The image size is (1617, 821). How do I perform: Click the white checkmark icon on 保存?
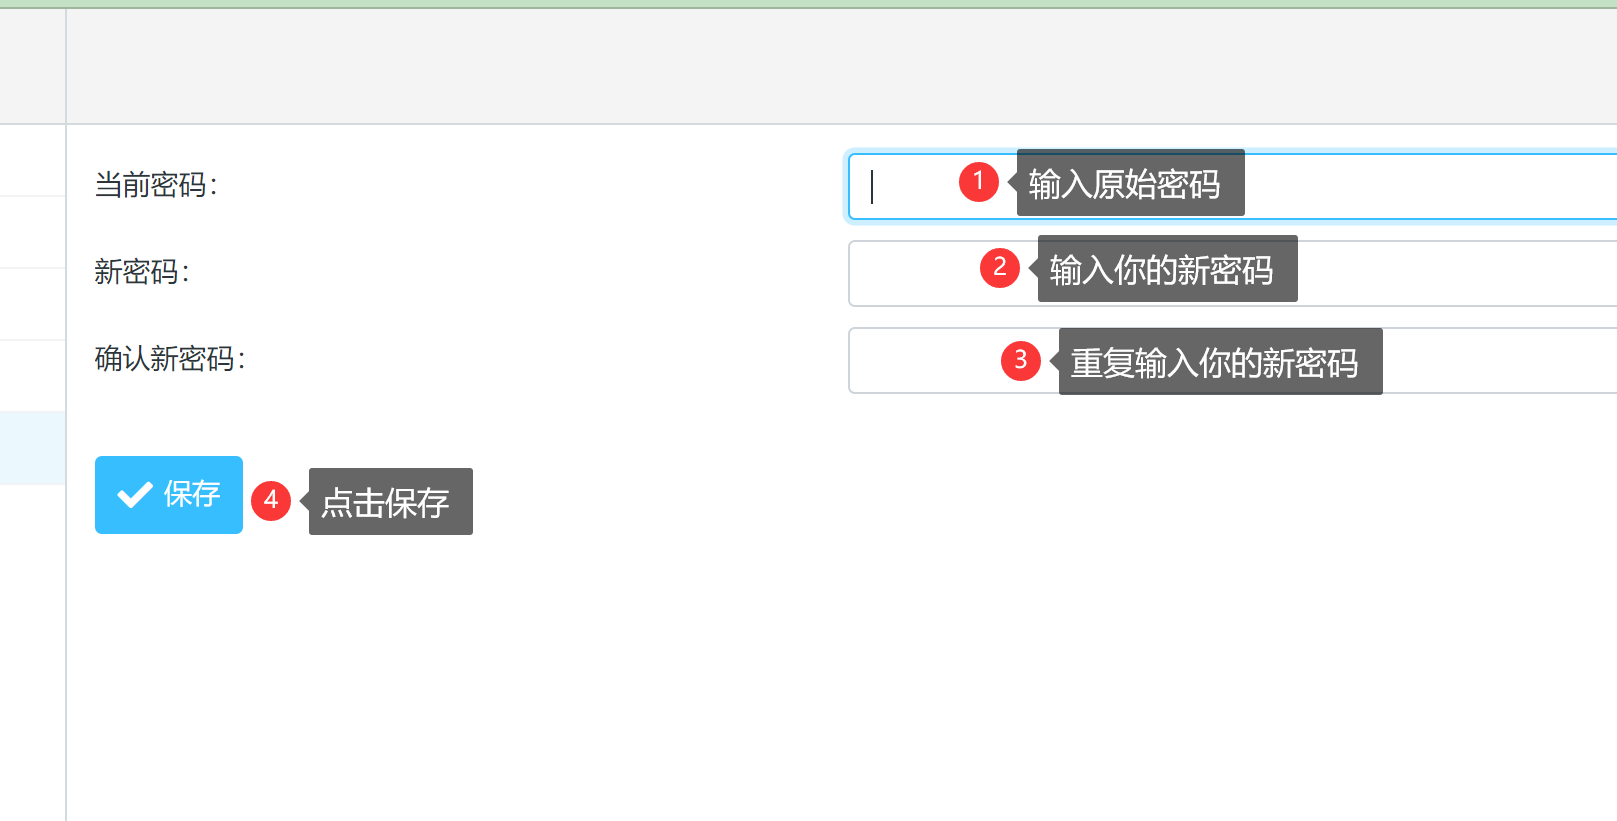coord(134,495)
